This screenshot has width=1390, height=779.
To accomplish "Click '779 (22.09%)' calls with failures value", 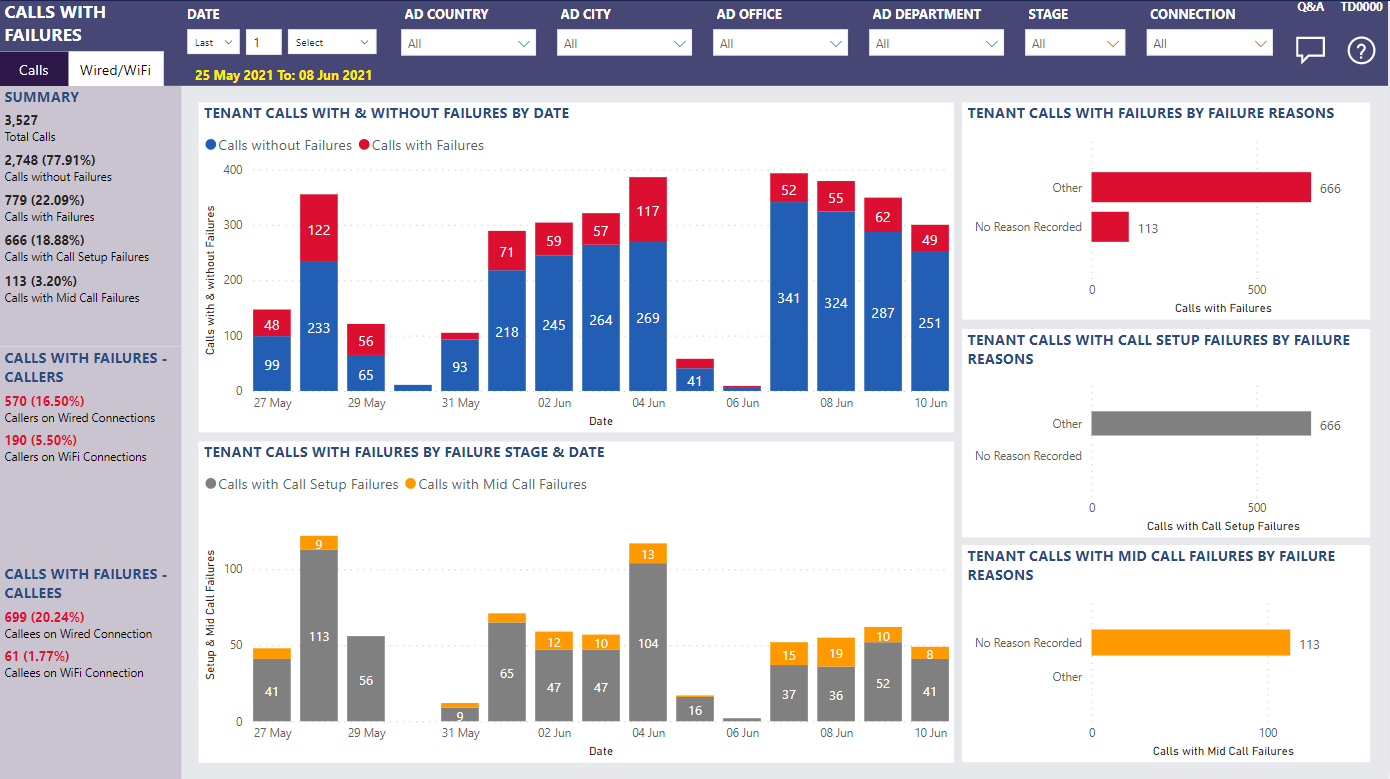I will pyautogui.click(x=44, y=200).
